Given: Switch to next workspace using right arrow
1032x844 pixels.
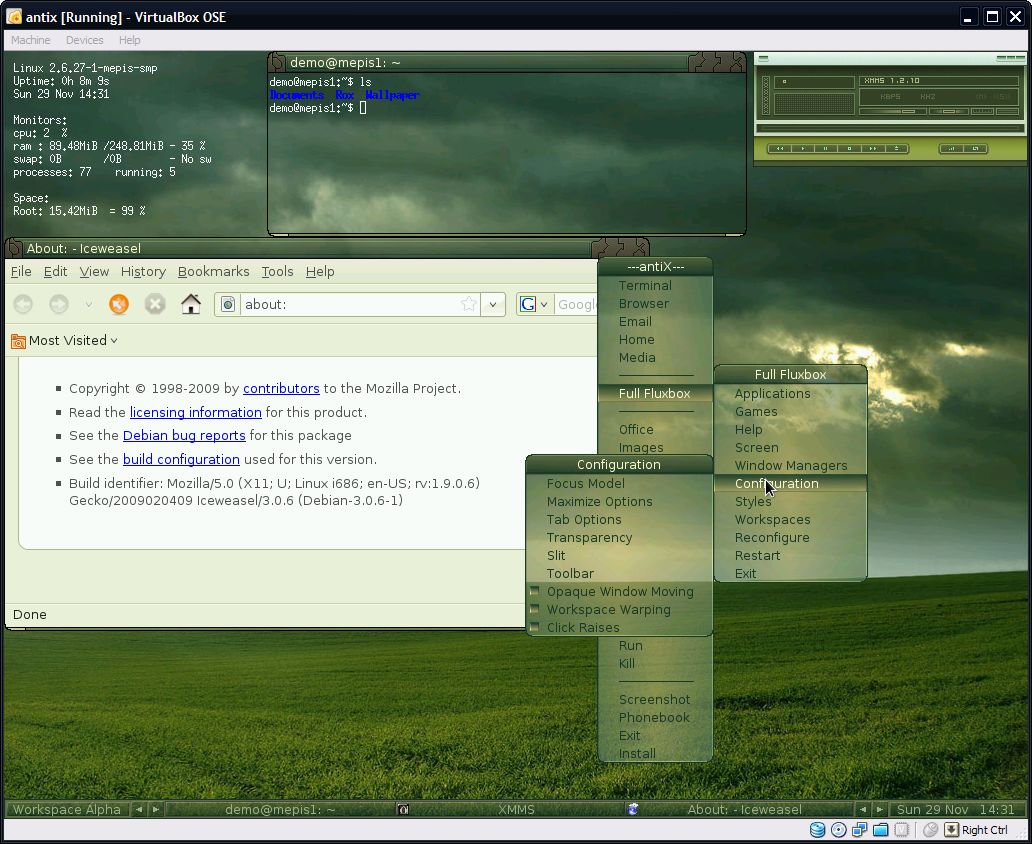Looking at the screenshot, I should tap(155, 810).
